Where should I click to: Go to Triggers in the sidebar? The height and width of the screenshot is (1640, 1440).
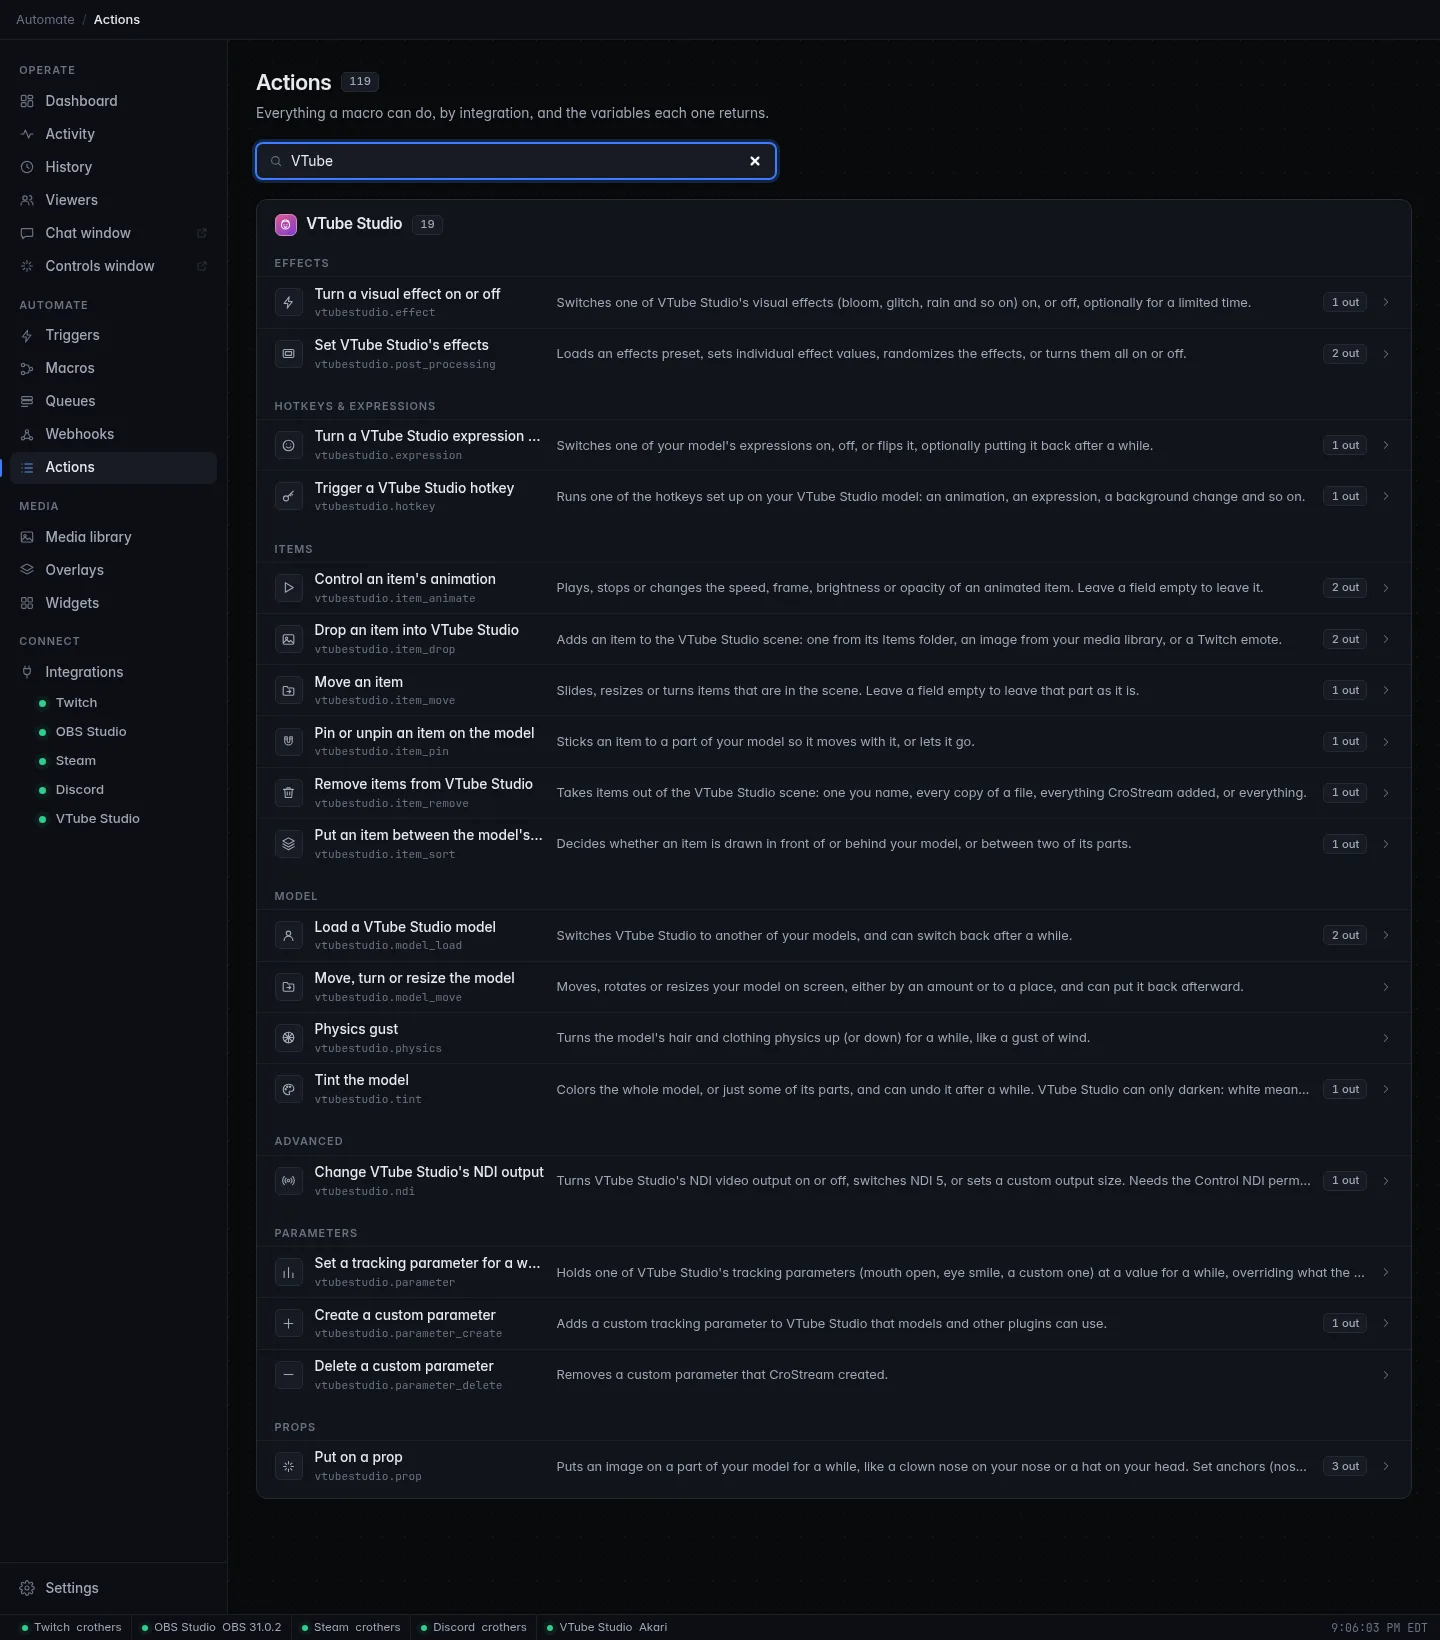(x=113, y=335)
